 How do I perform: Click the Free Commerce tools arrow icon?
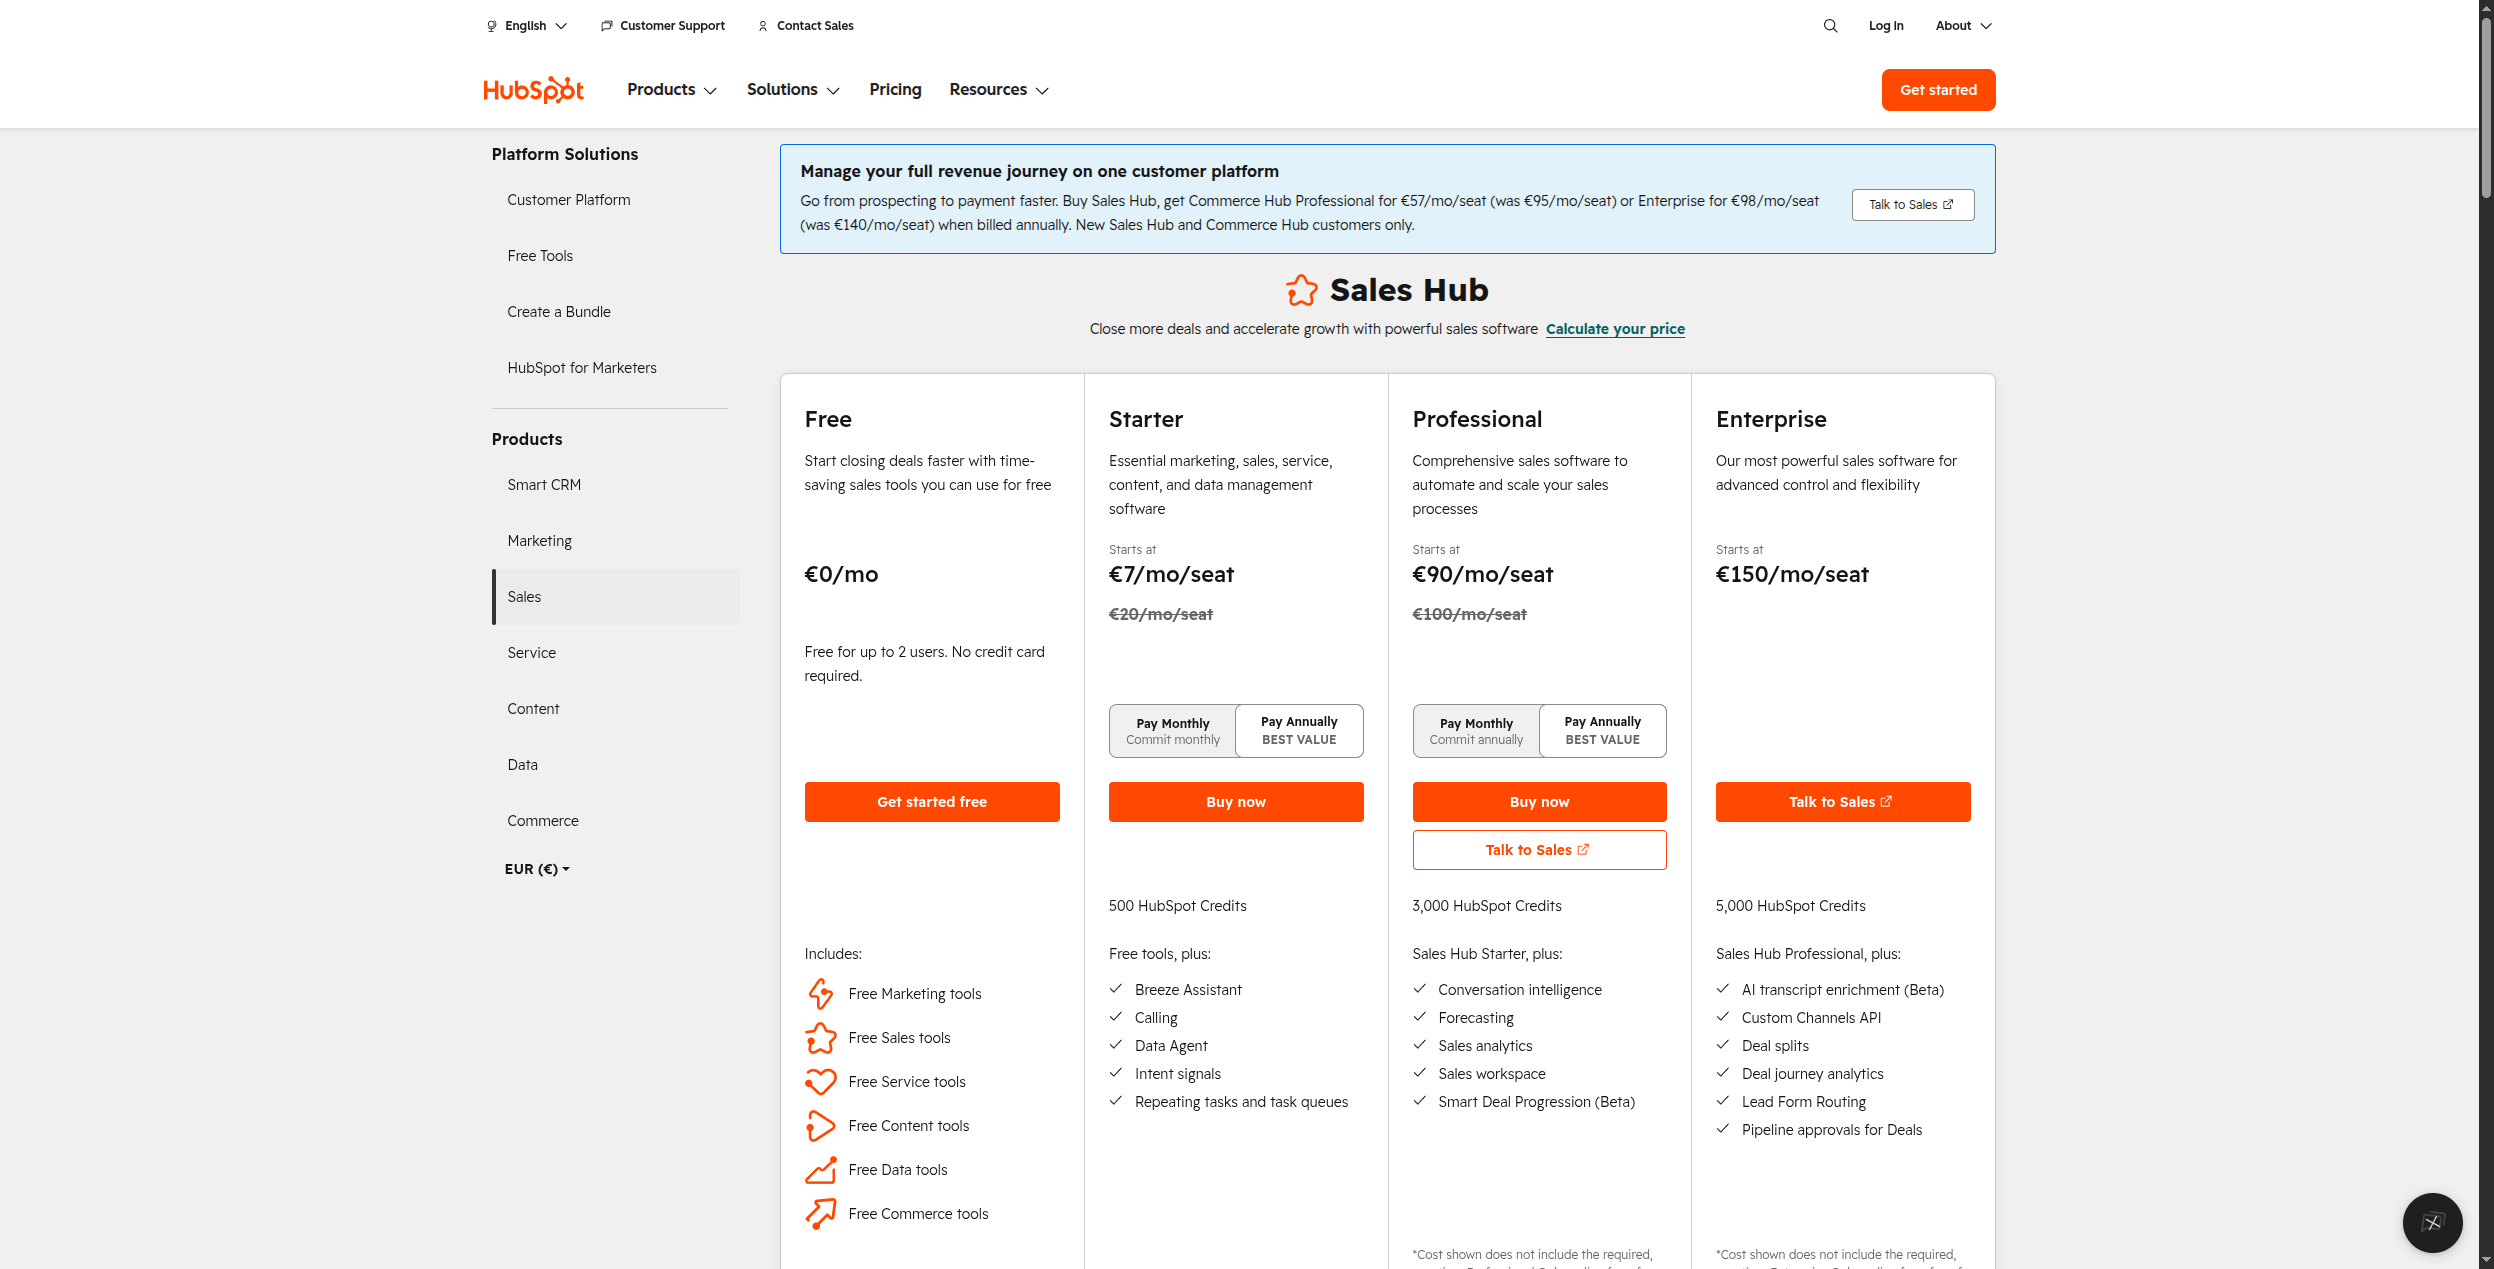point(820,1214)
